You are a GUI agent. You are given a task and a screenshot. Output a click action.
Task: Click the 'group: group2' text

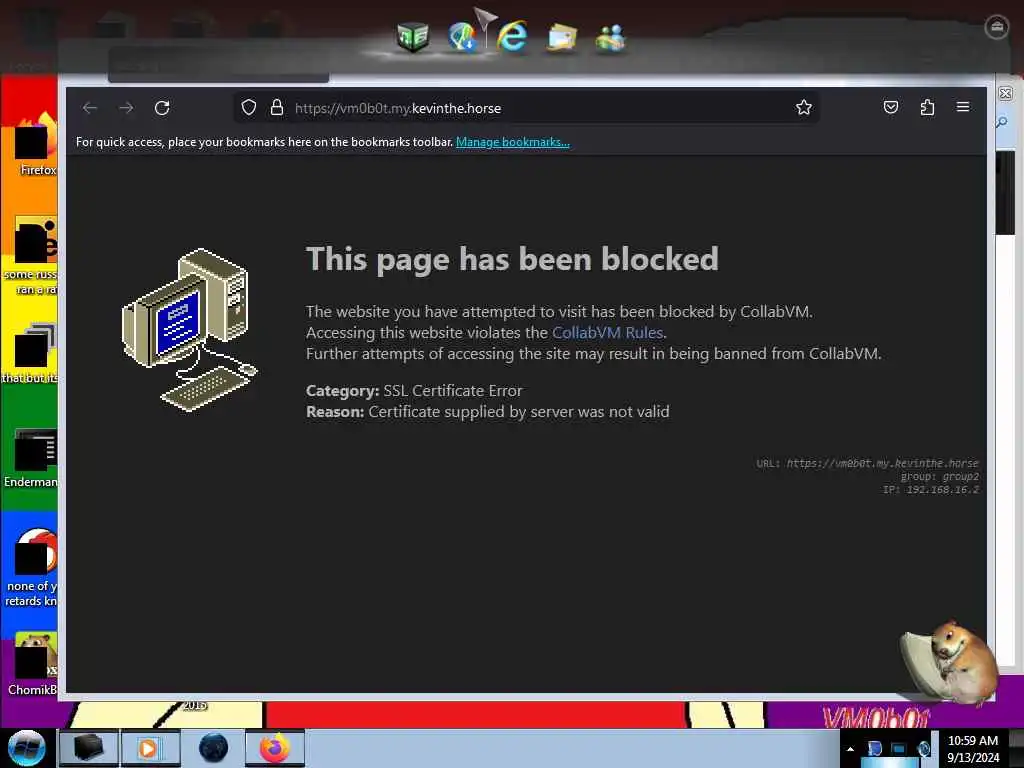(x=940, y=476)
